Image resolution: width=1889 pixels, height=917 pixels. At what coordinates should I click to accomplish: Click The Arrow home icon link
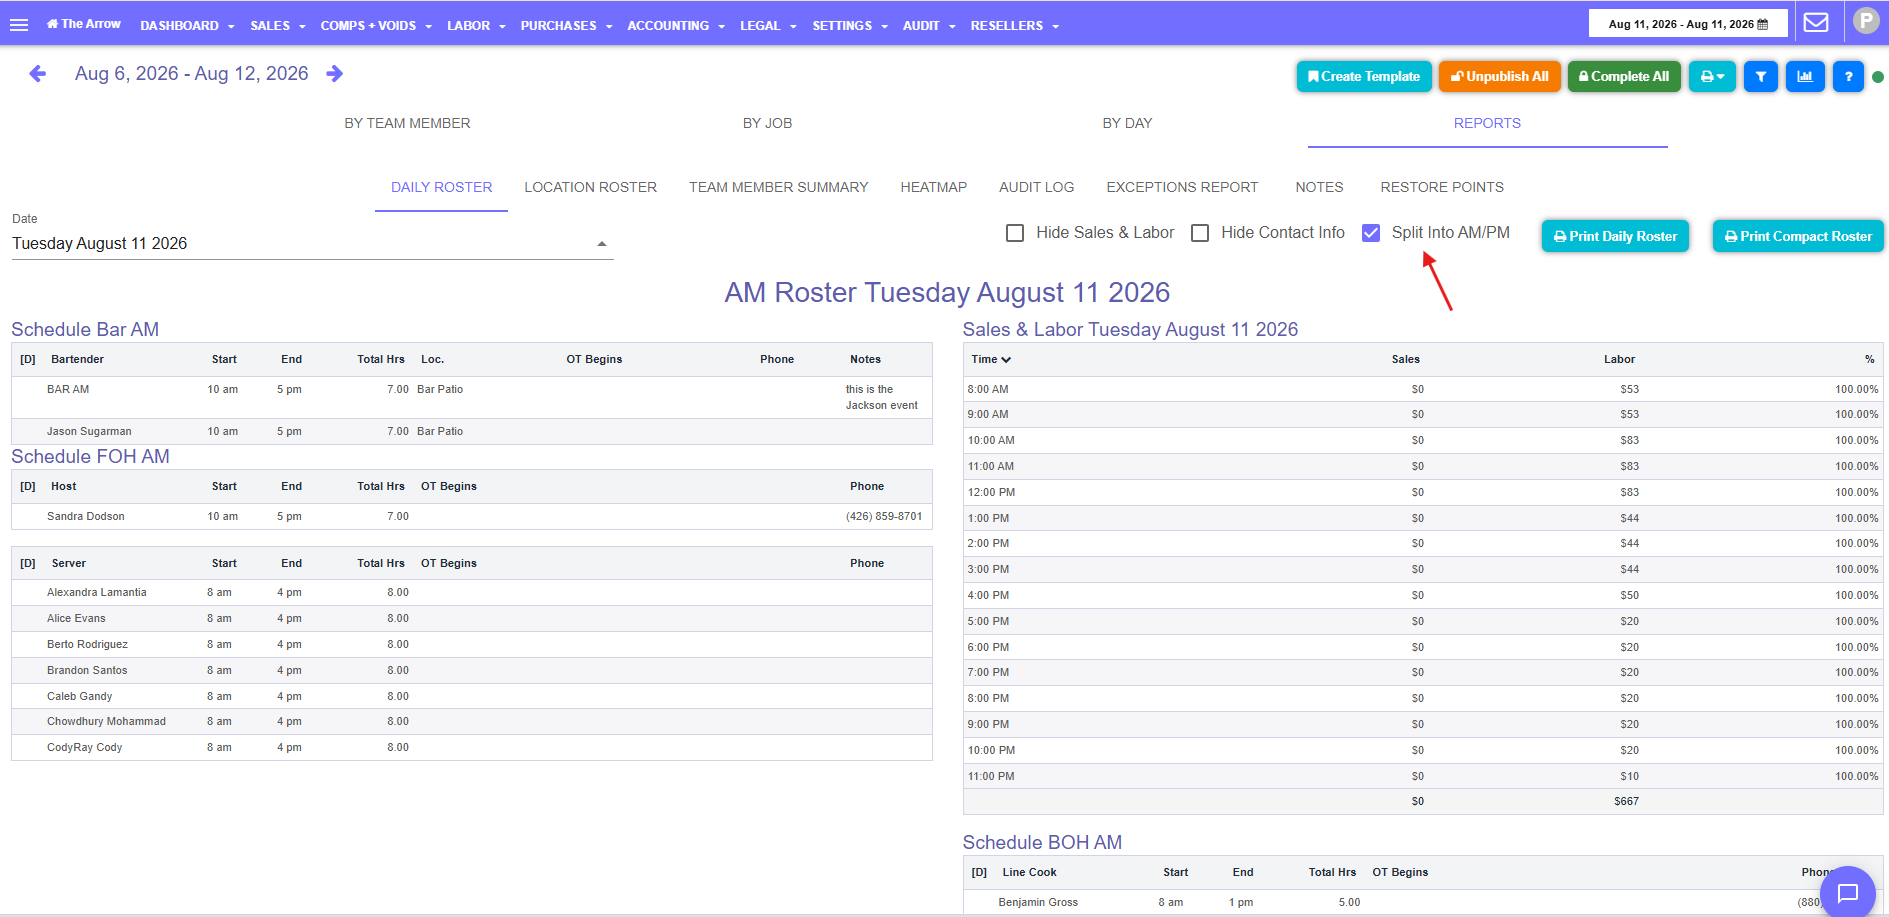[83, 24]
